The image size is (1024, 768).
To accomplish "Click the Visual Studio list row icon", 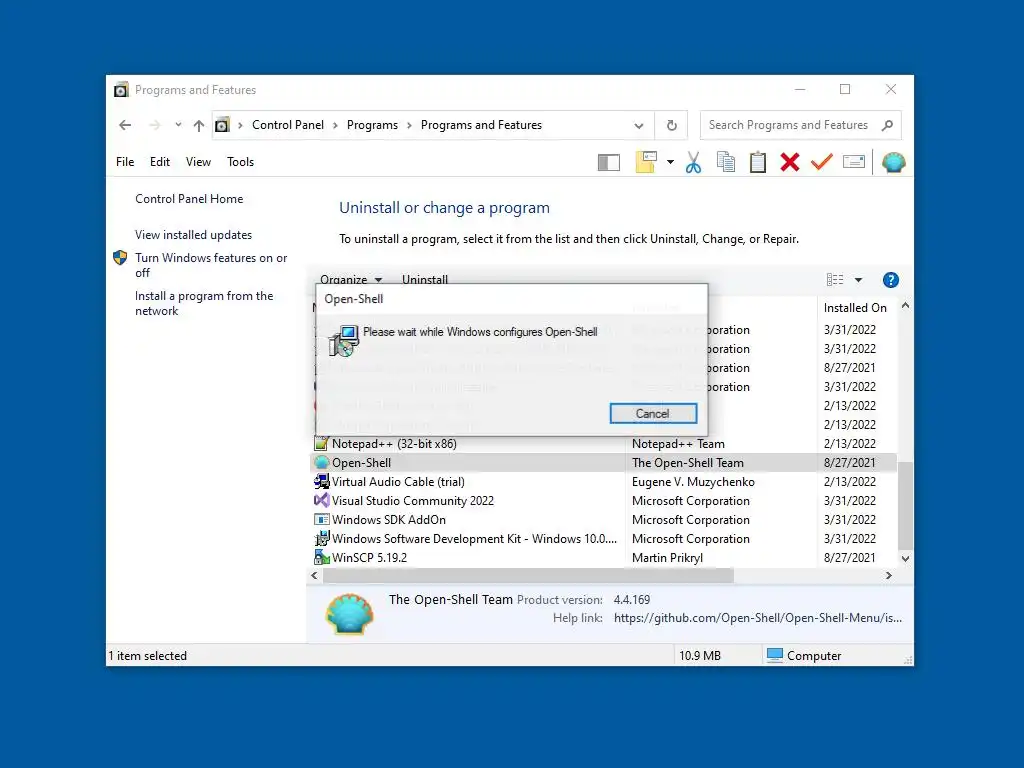I will (321, 500).
